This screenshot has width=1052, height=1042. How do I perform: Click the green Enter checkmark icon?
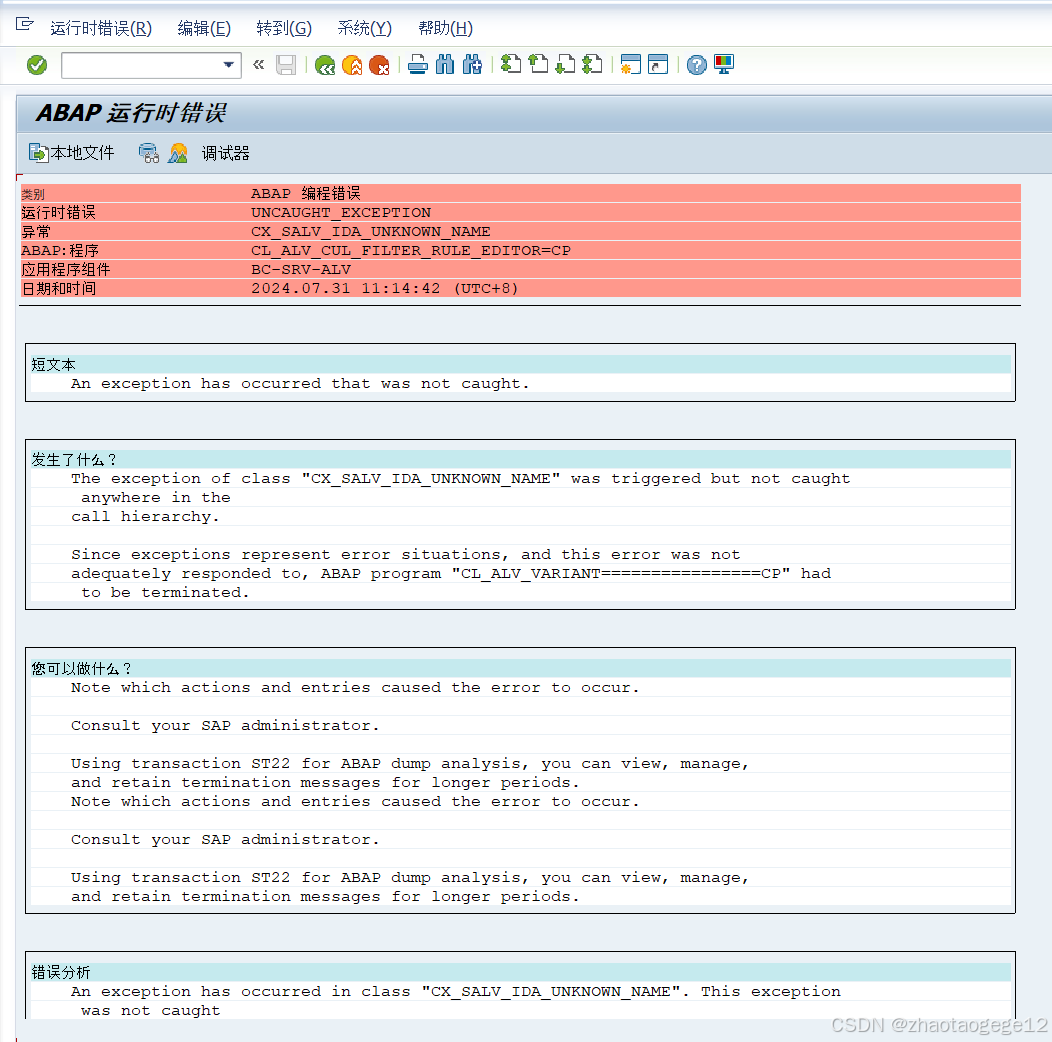(37, 65)
